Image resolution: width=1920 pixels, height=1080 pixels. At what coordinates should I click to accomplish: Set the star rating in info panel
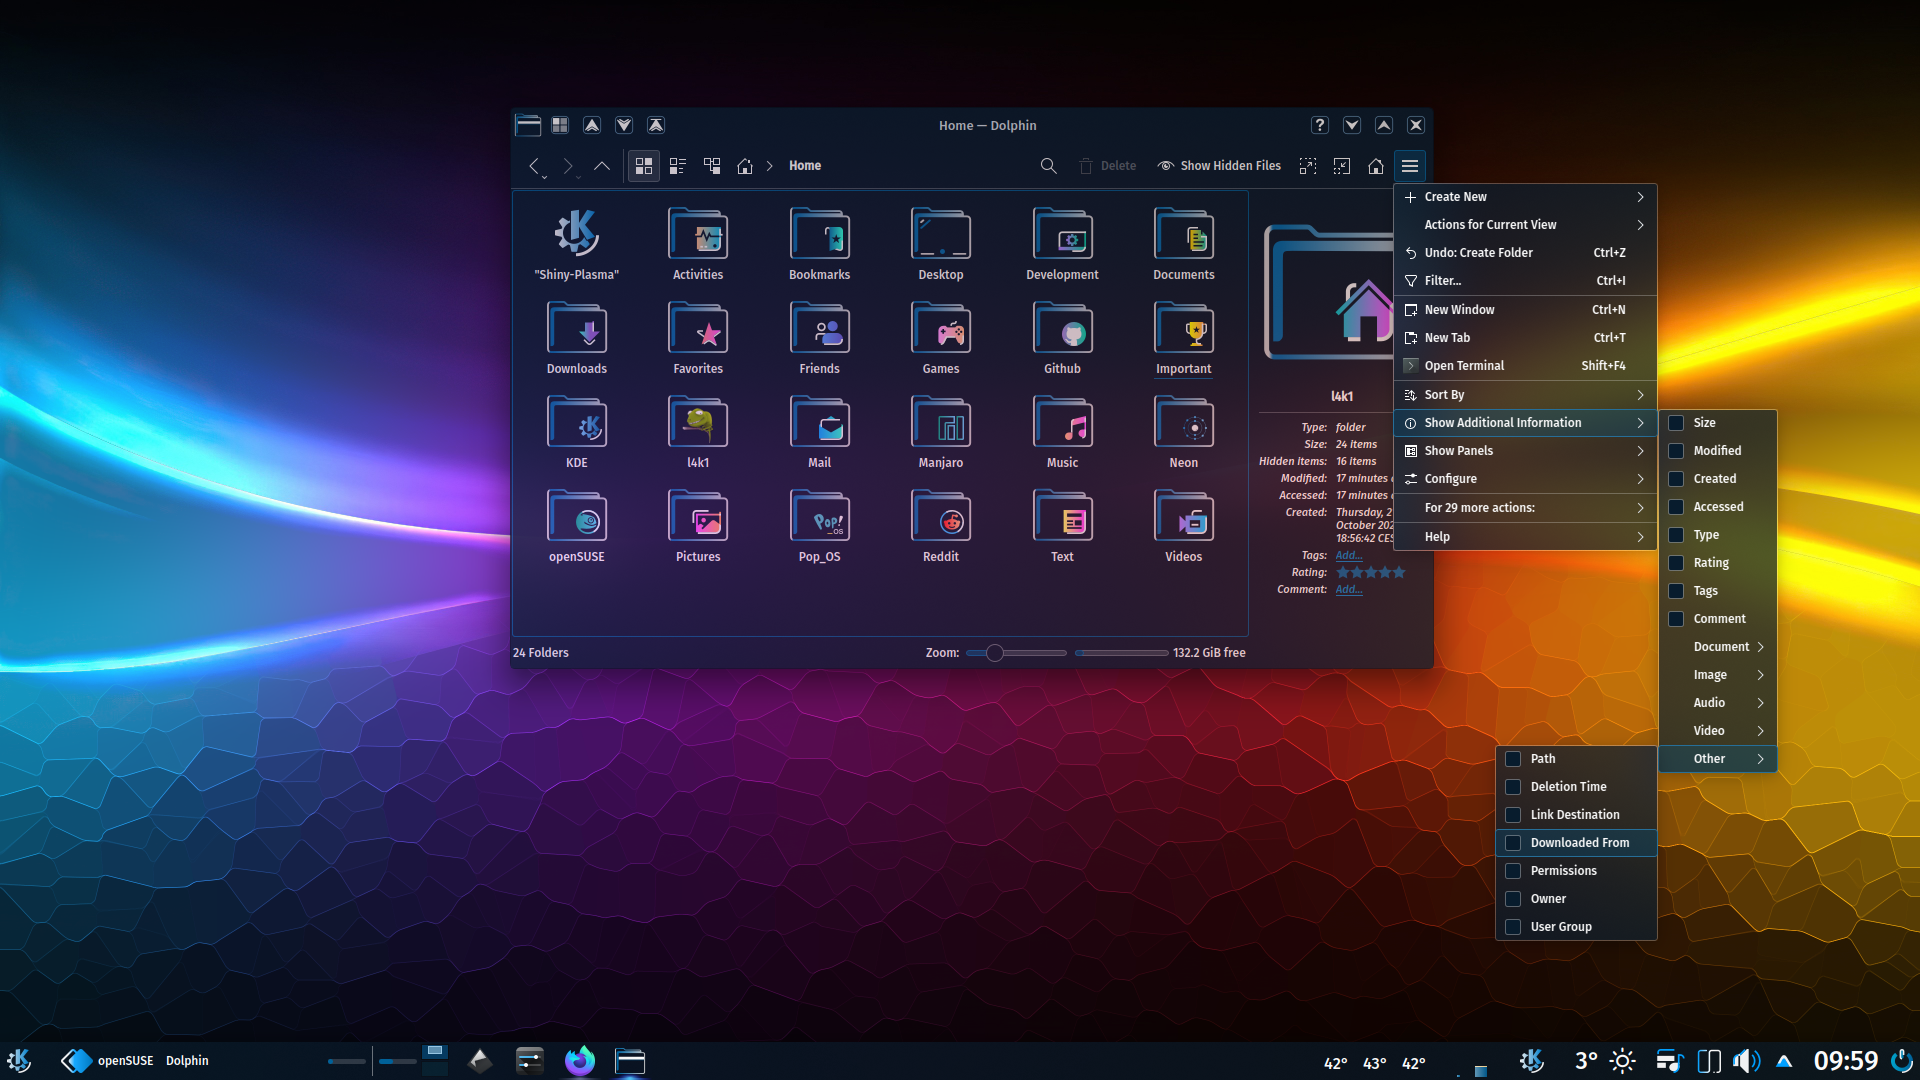(1371, 572)
